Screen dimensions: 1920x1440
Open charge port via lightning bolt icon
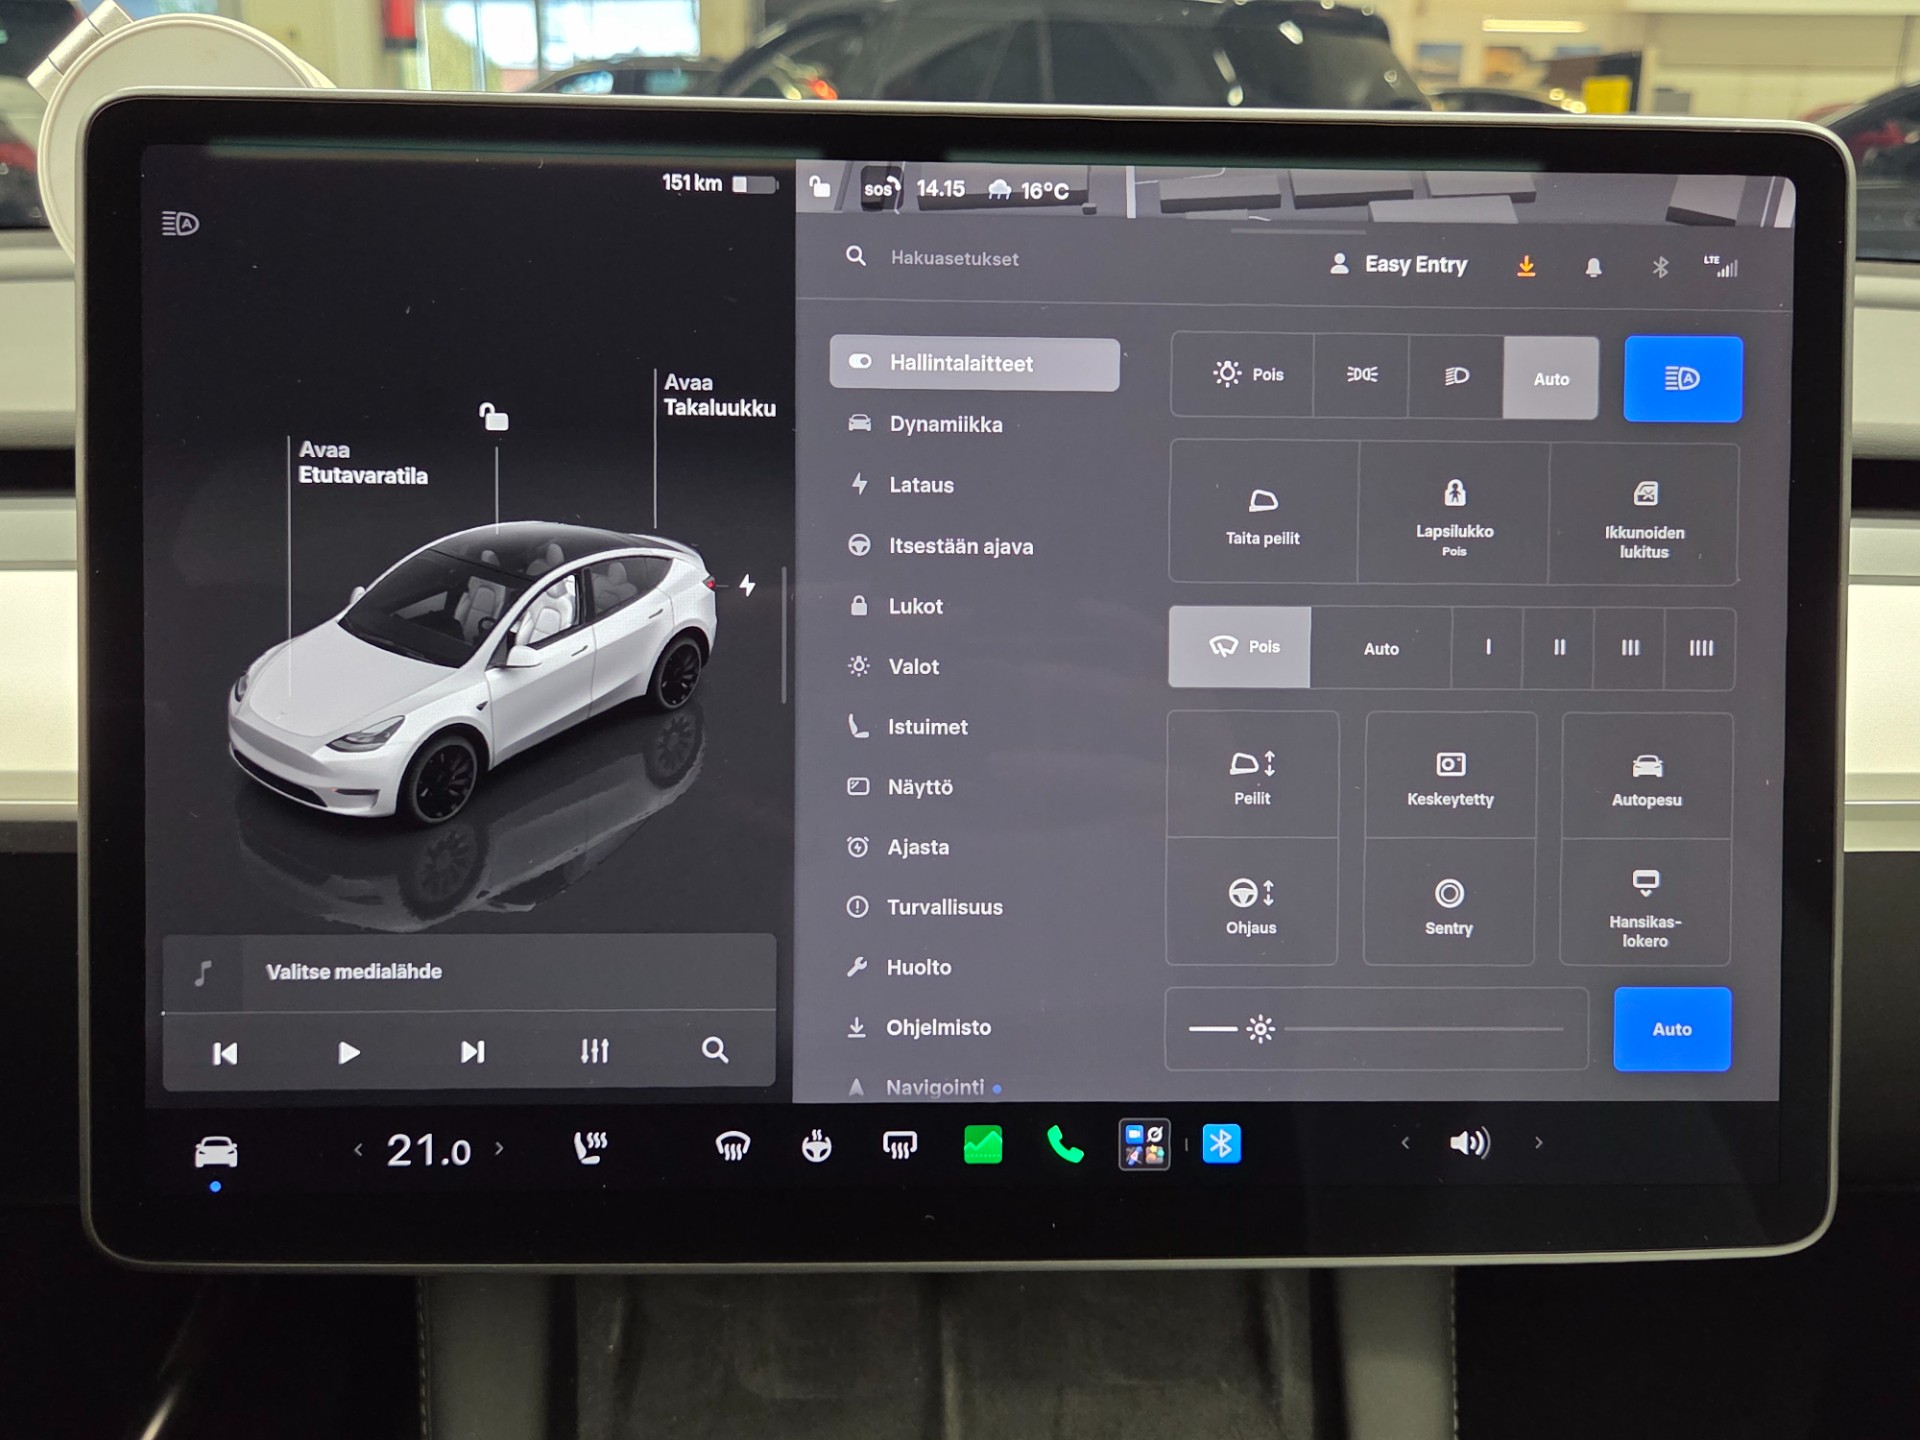(x=747, y=585)
